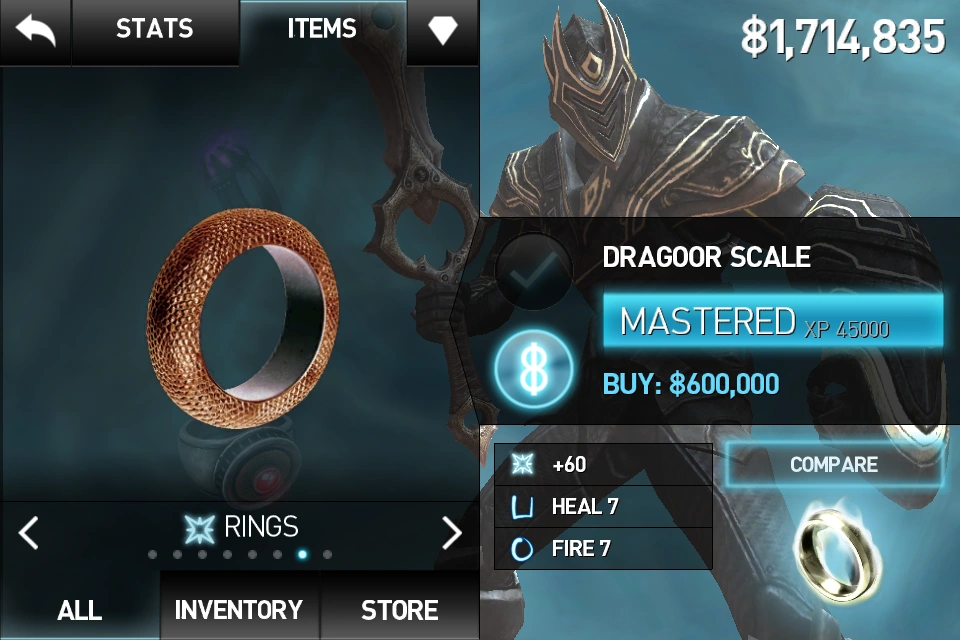The width and height of the screenshot is (960, 640).
Task: Filter by STORE items
Action: 400,609
